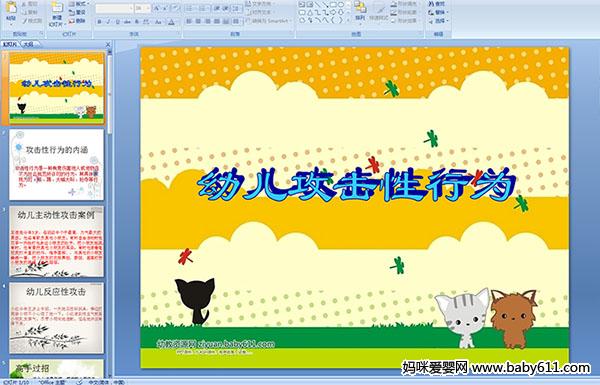Screen dimensions: 600x385
Task: Toggle Underline formatting button
Action: tap(117, 22)
